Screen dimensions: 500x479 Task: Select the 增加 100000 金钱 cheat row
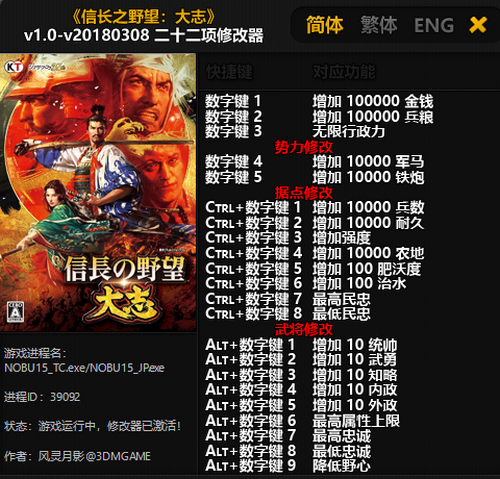[319, 101]
